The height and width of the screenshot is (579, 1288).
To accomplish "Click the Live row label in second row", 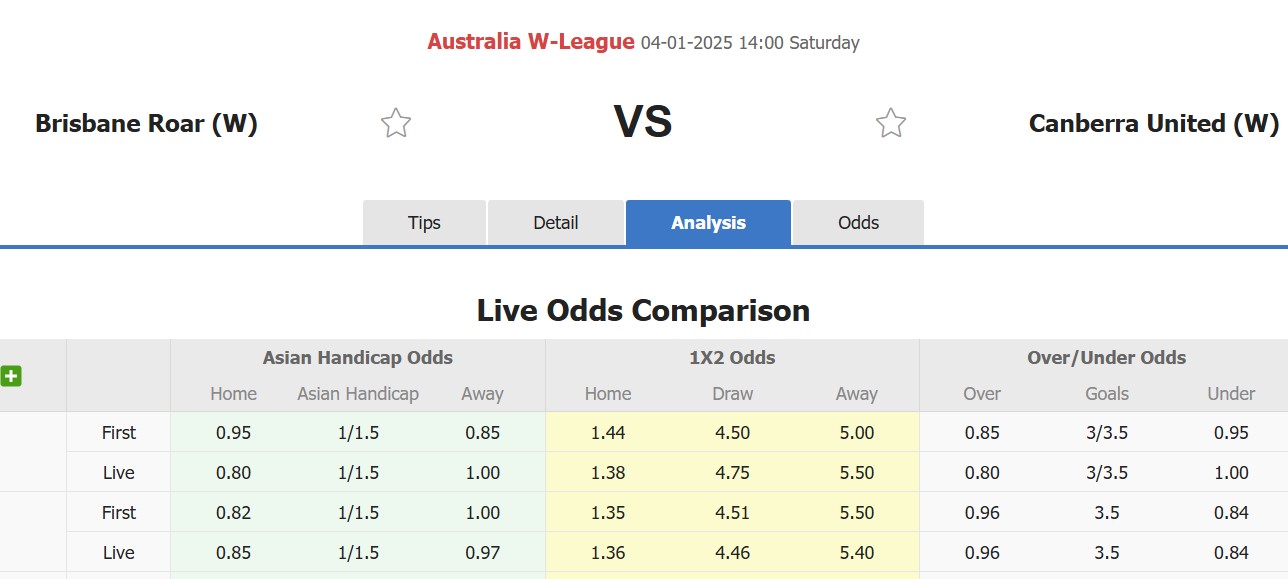I will pos(118,472).
